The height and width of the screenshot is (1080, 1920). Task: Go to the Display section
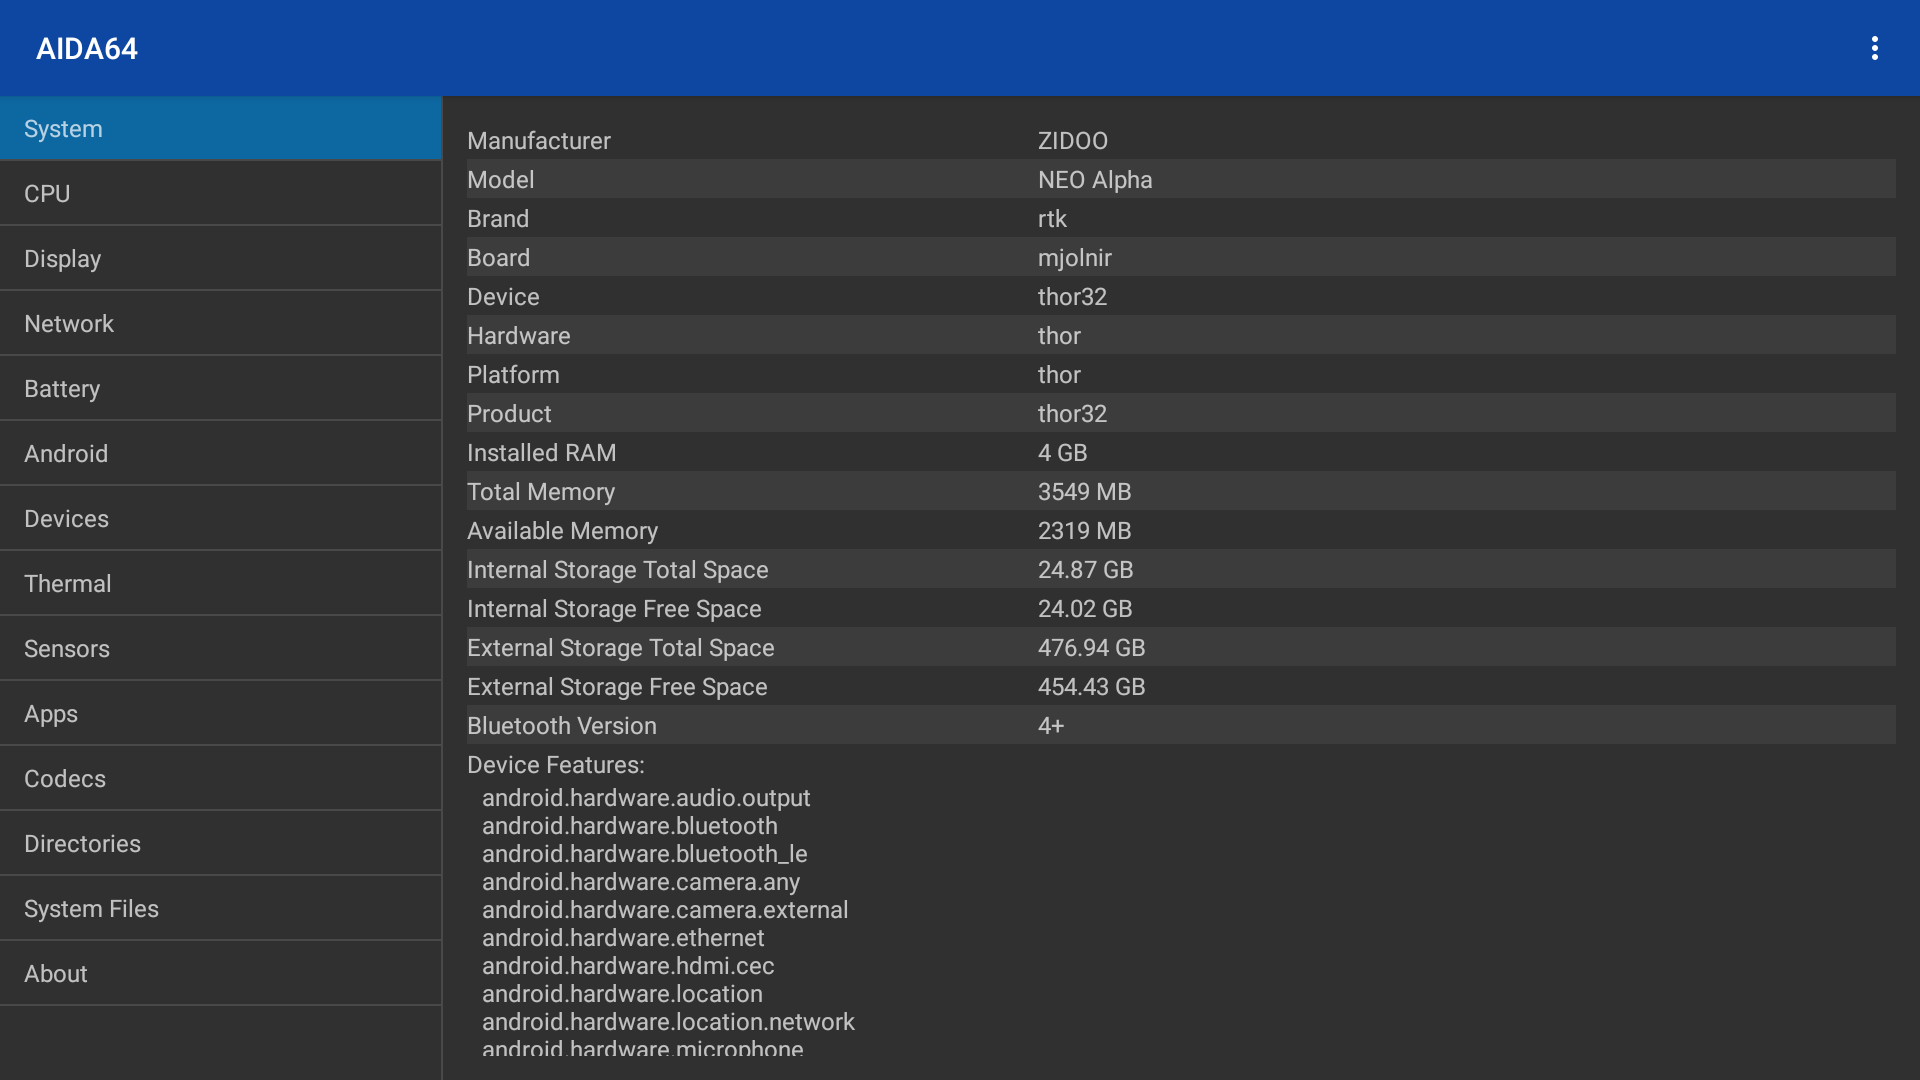[220, 259]
